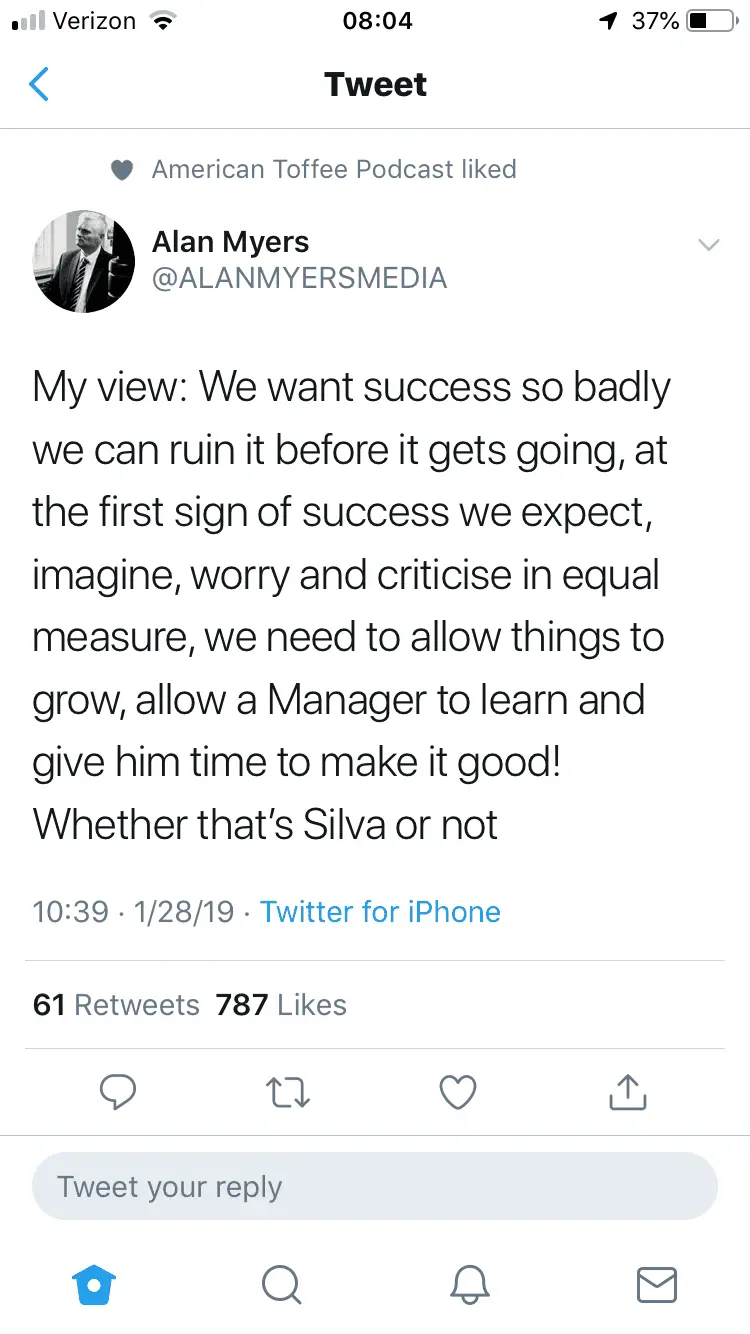Tap "American Toffee Podcast liked" label

pos(334,170)
